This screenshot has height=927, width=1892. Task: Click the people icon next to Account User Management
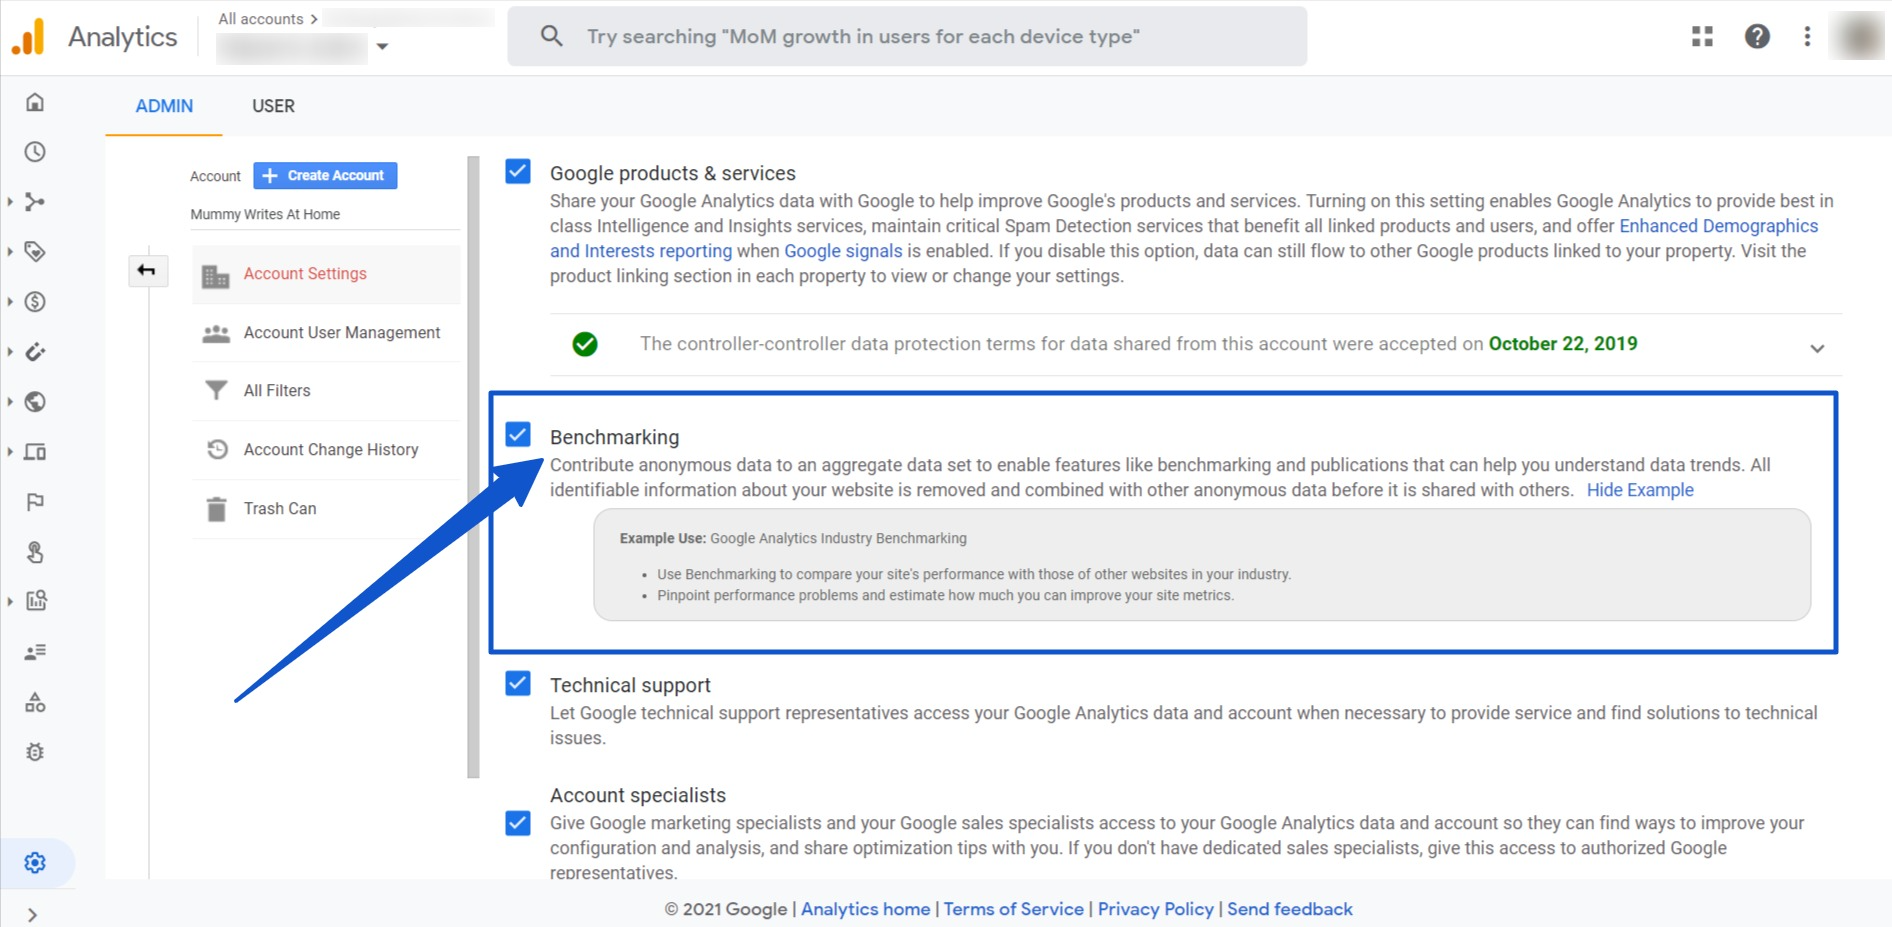(x=216, y=333)
